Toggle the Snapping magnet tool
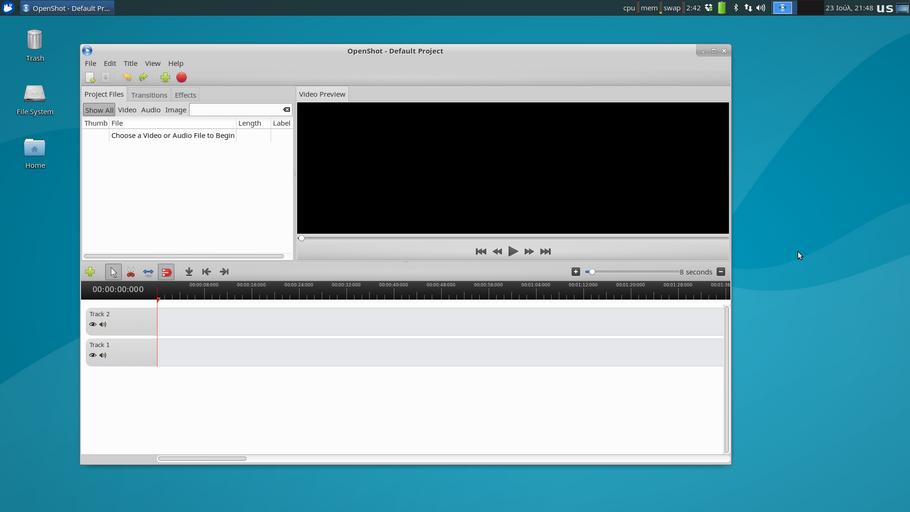This screenshot has height=512, width=910. [166, 272]
